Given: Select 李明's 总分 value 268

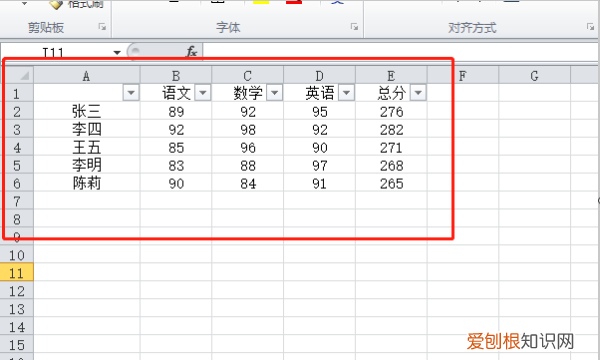Looking at the screenshot, I should coord(391,165).
